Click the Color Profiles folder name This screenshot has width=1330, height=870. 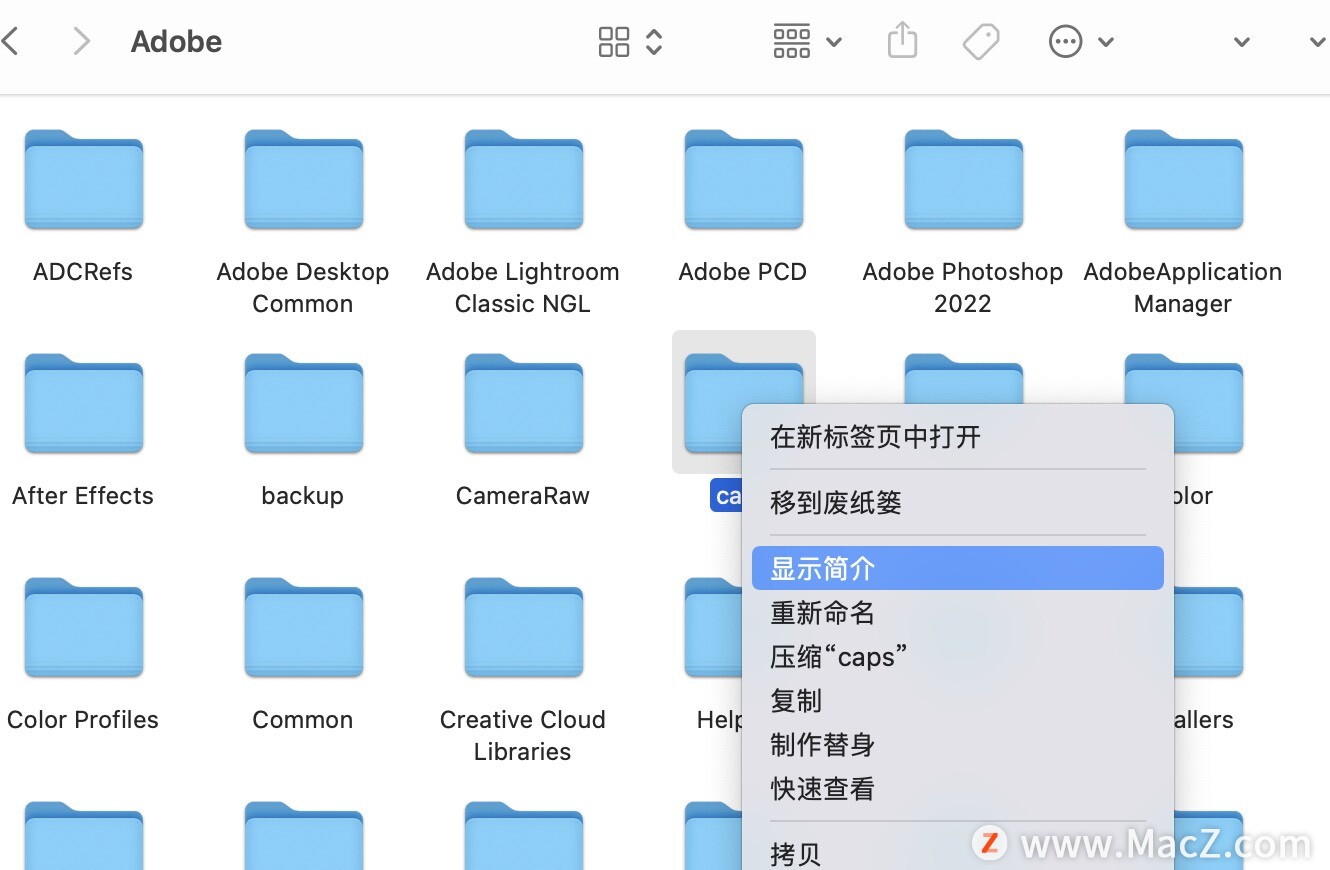click(83, 720)
